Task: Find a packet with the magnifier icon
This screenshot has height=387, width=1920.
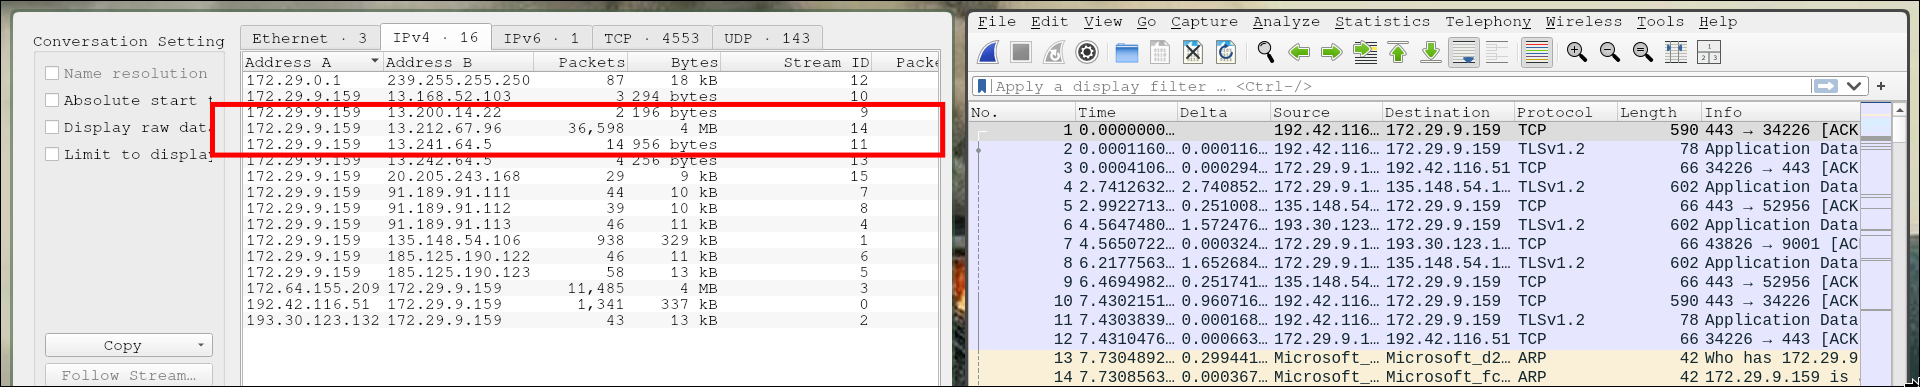Action: coord(1266,52)
